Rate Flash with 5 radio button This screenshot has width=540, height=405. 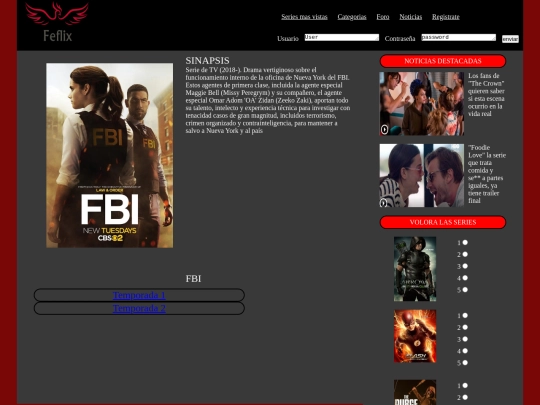pyautogui.click(x=465, y=363)
